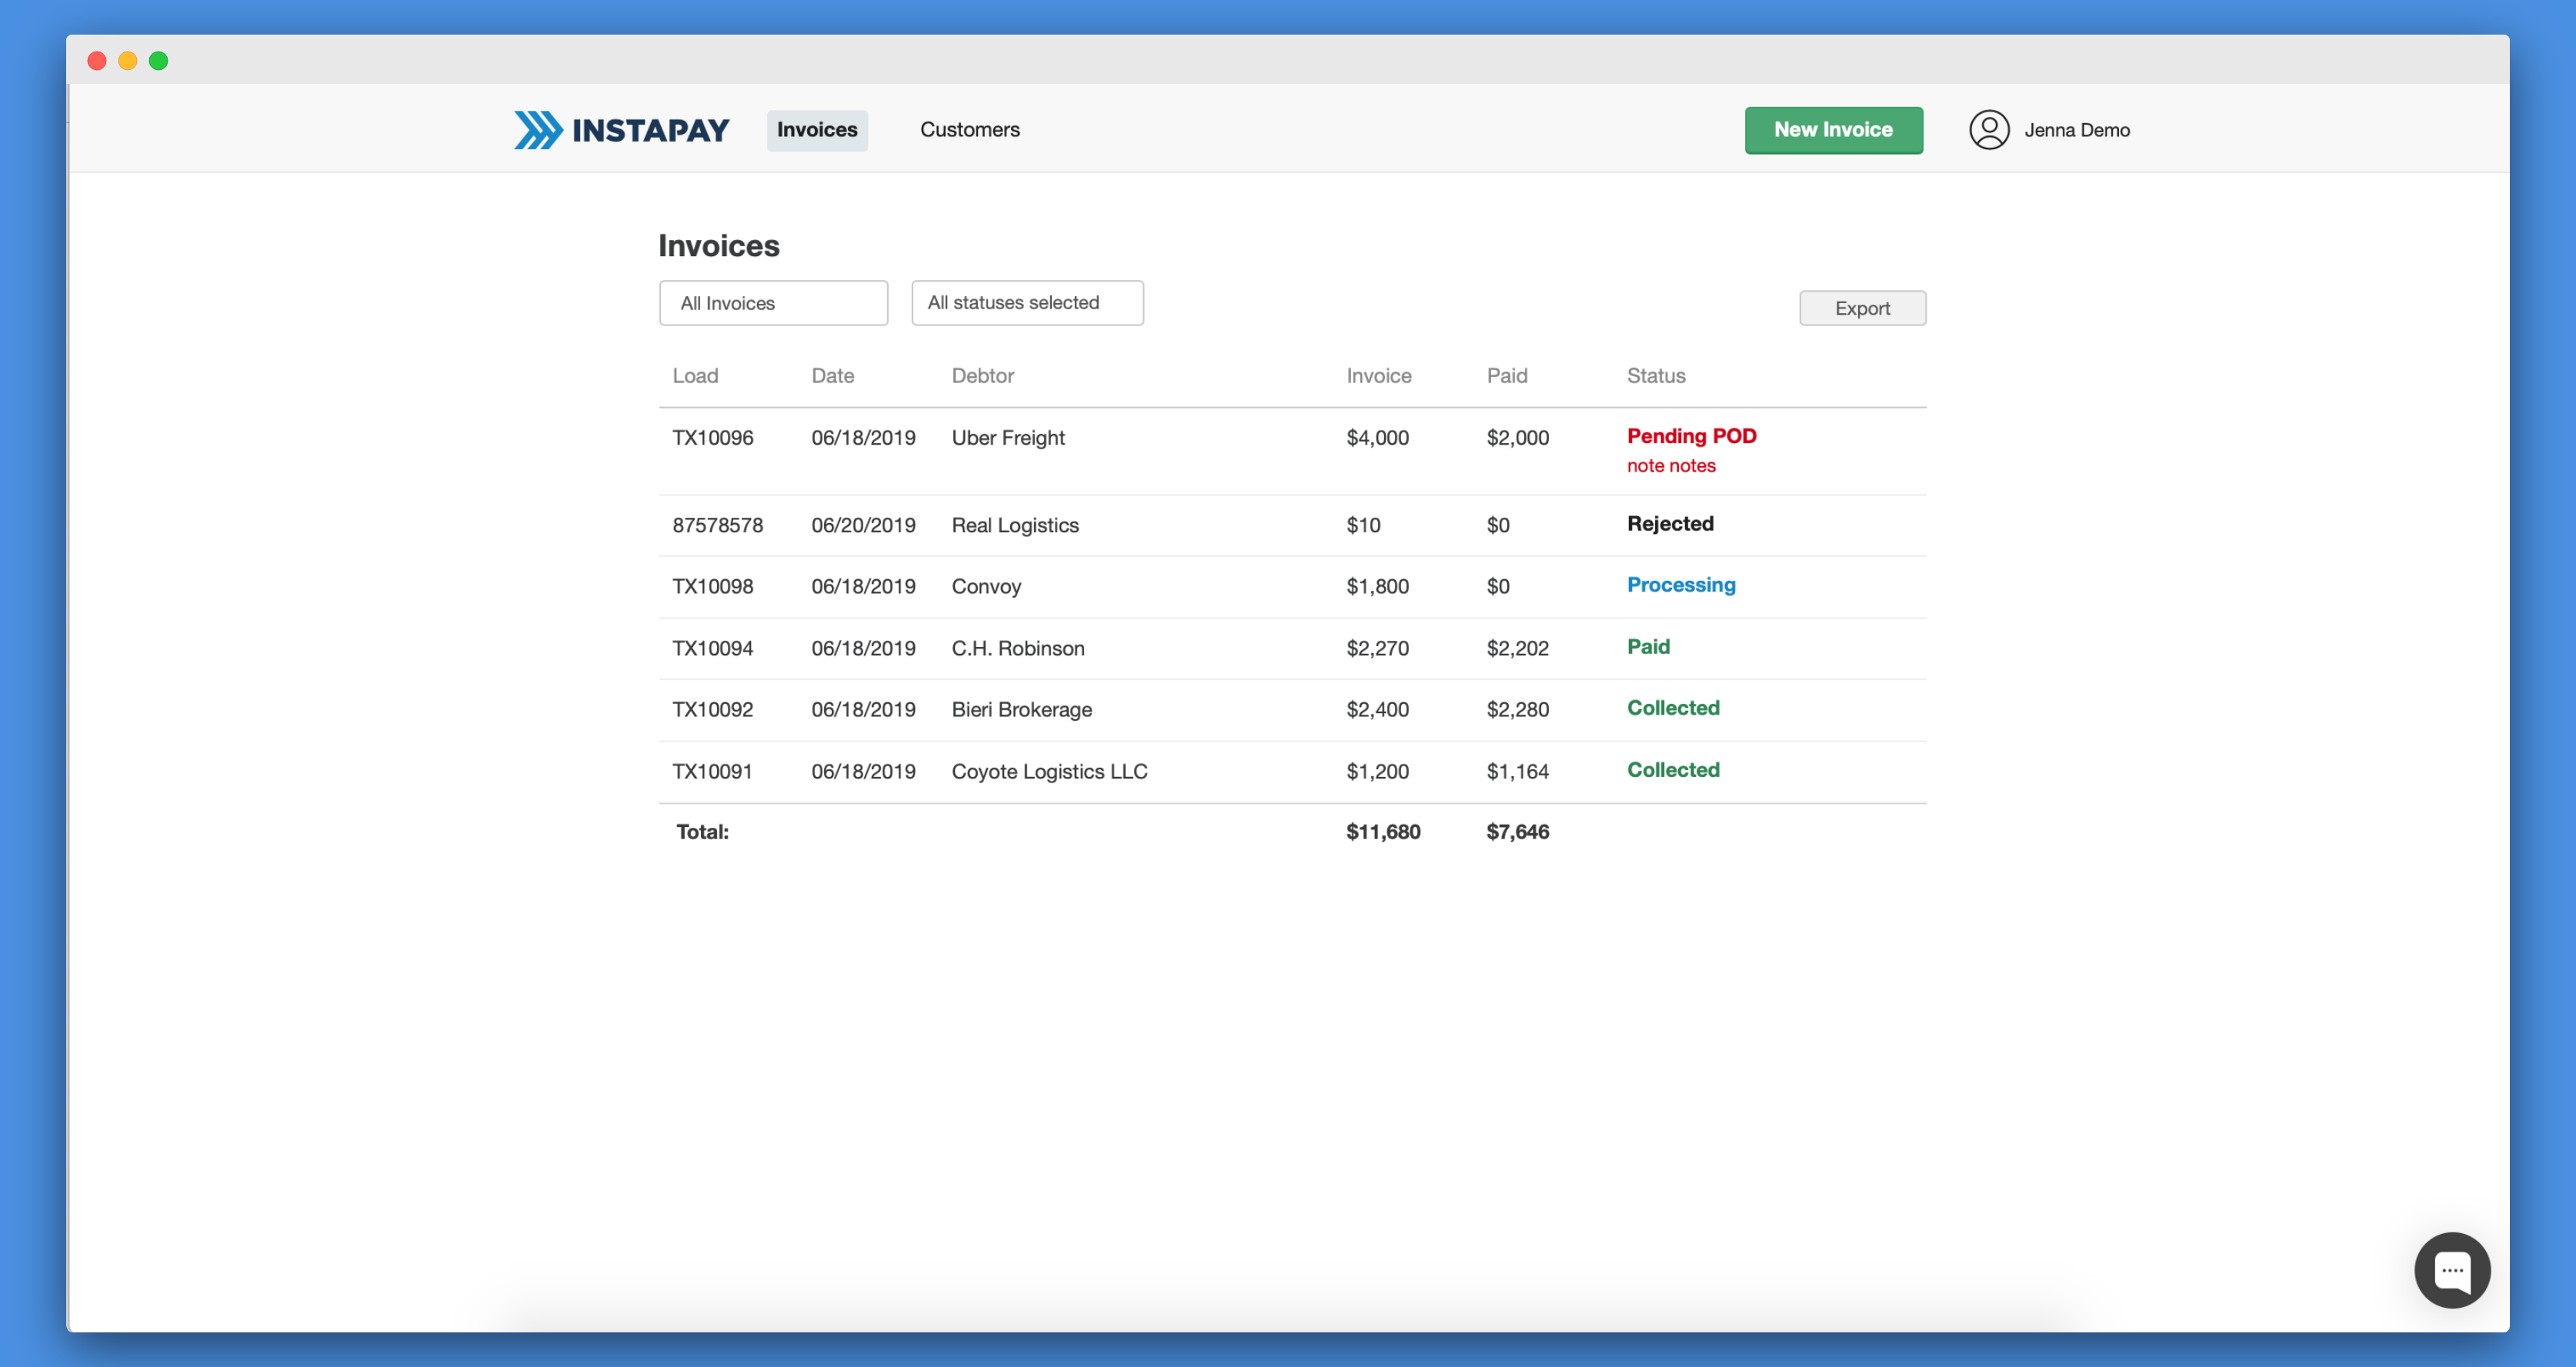Open the chat support bubble
The image size is (2576, 1367).
[2451, 1269]
